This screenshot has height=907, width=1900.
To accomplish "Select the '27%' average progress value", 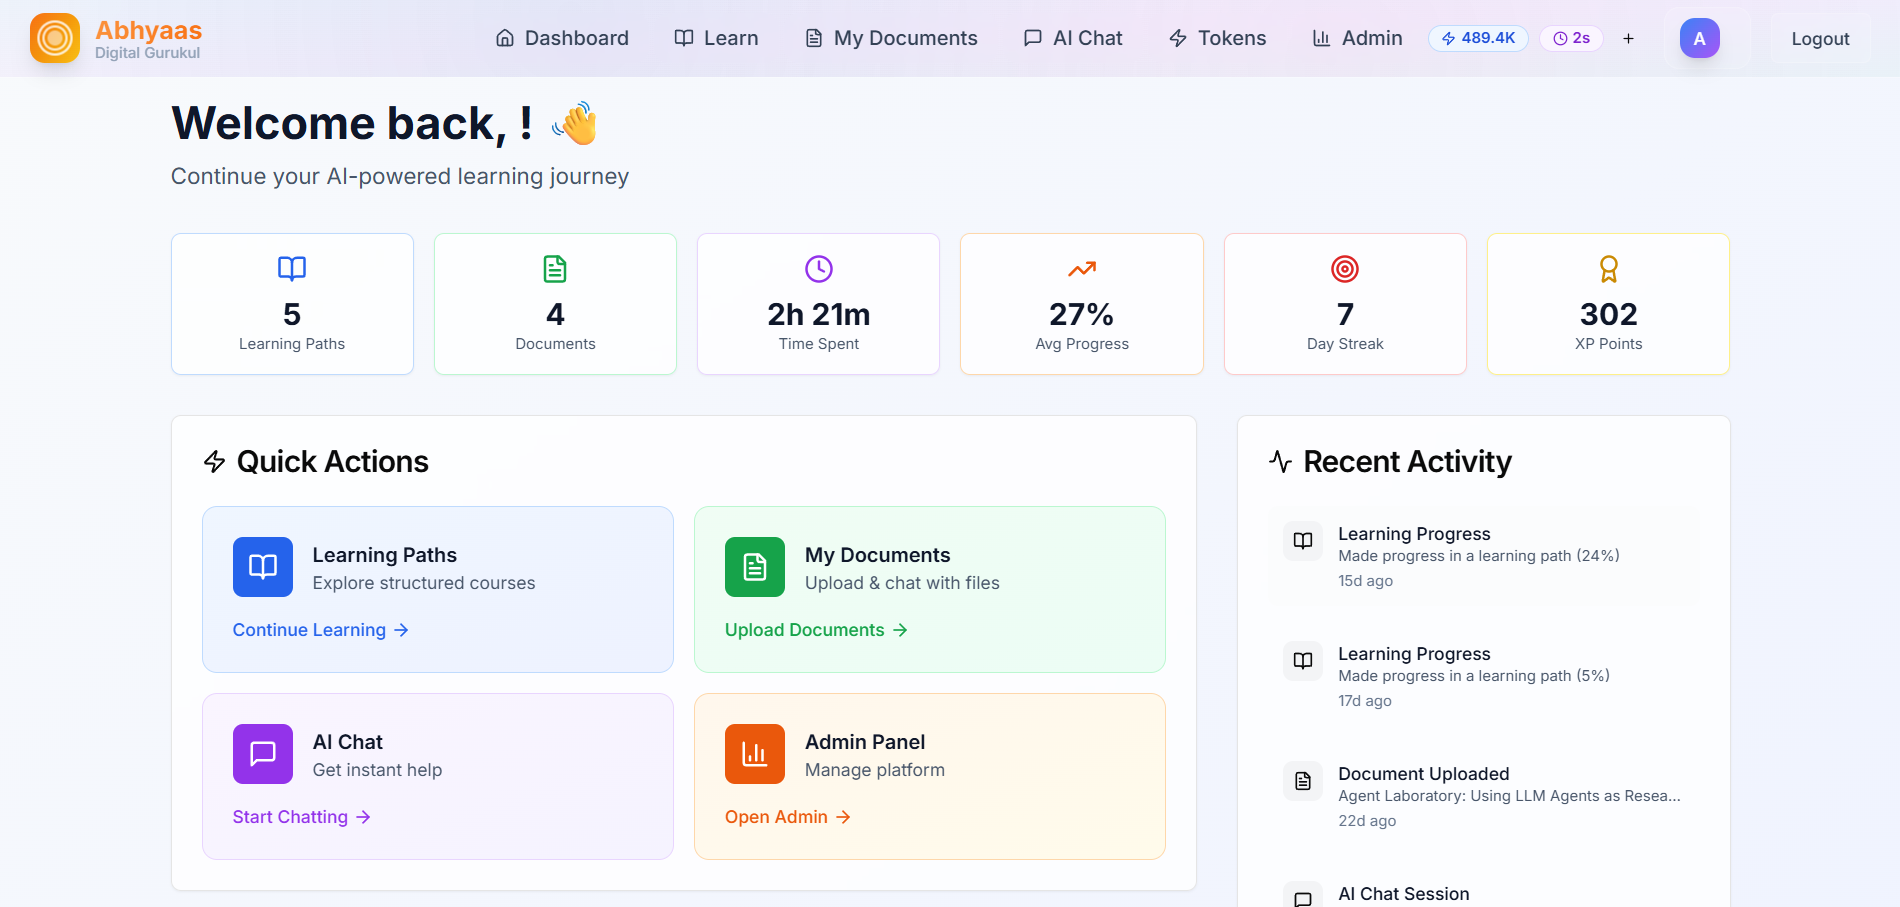I will pyautogui.click(x=1082, y=314).
